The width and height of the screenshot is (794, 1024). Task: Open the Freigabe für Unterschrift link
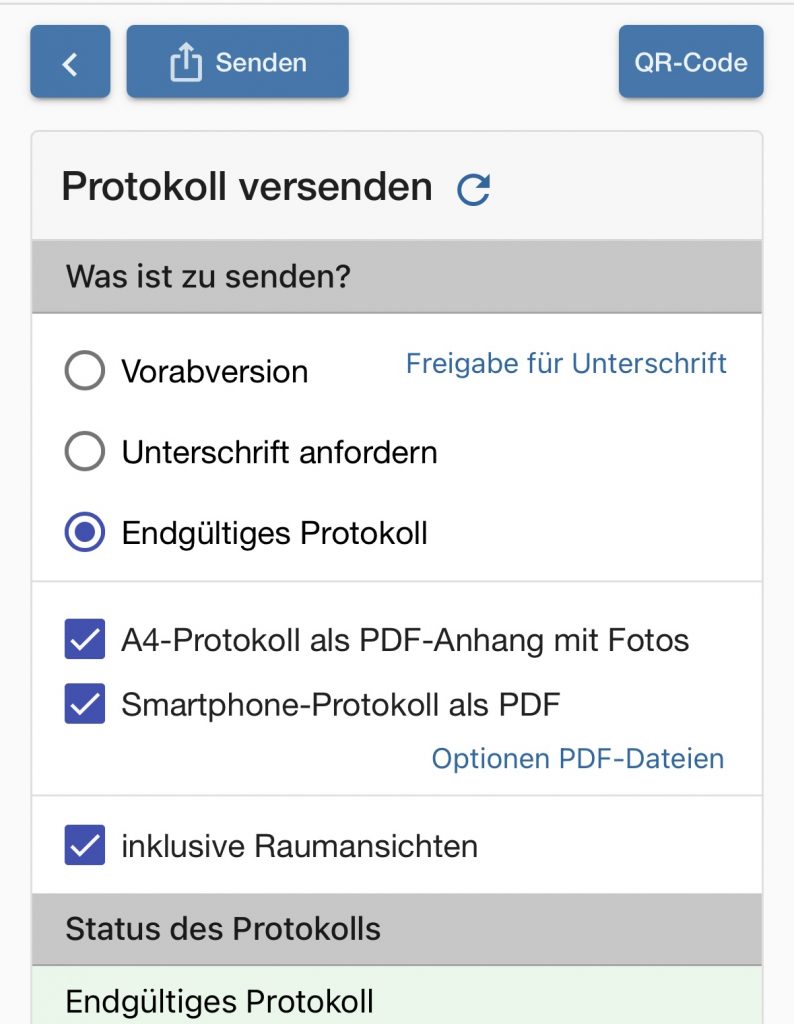(x=566, y=363)
